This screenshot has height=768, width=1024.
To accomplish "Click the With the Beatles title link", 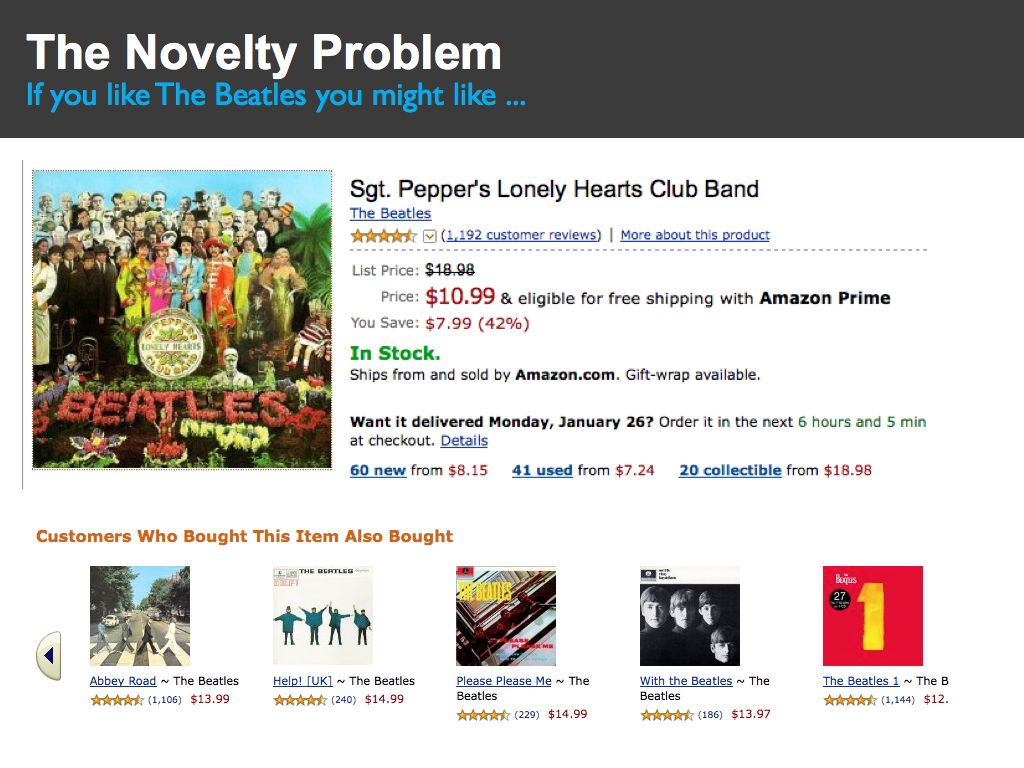I will [686, 681].
